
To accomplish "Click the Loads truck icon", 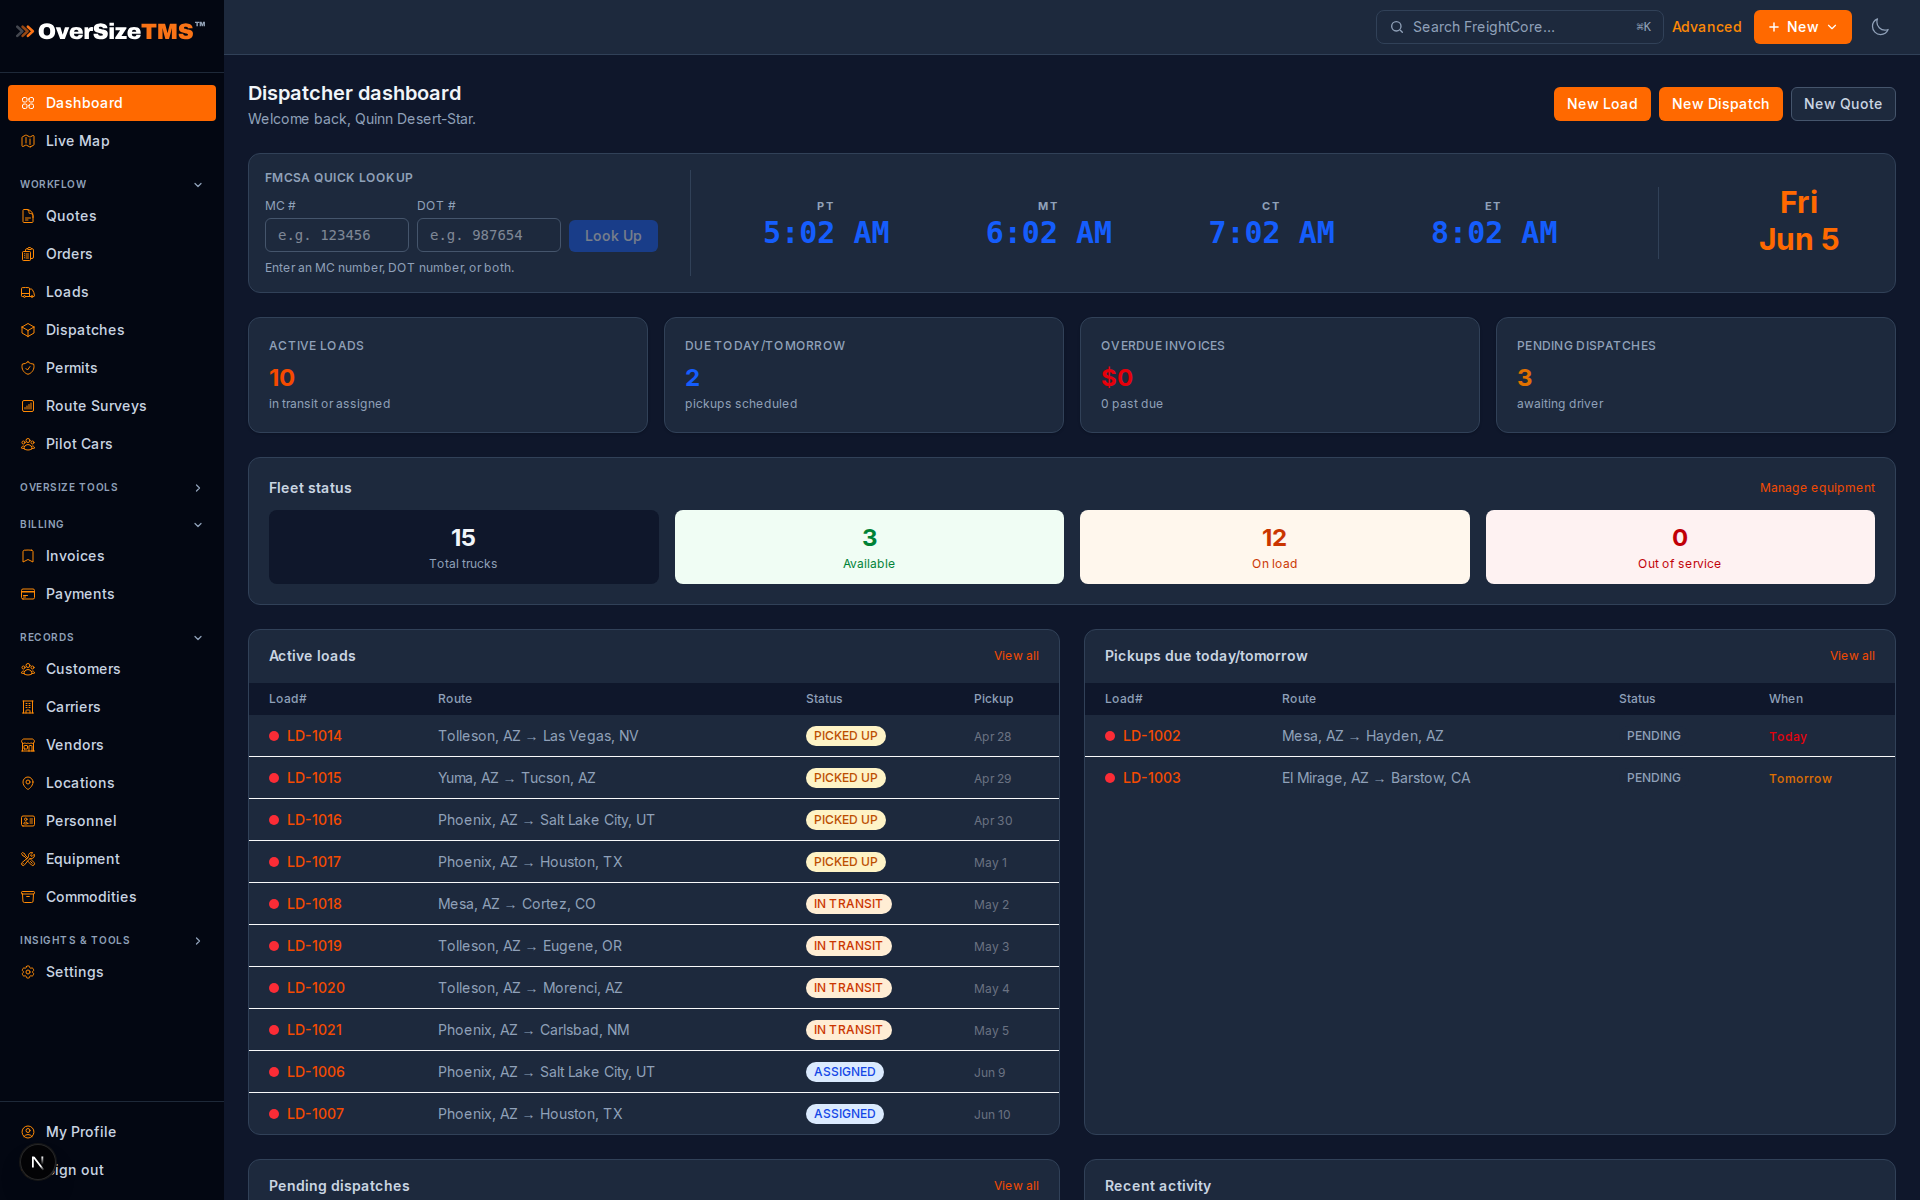I will tap(28, 292).
